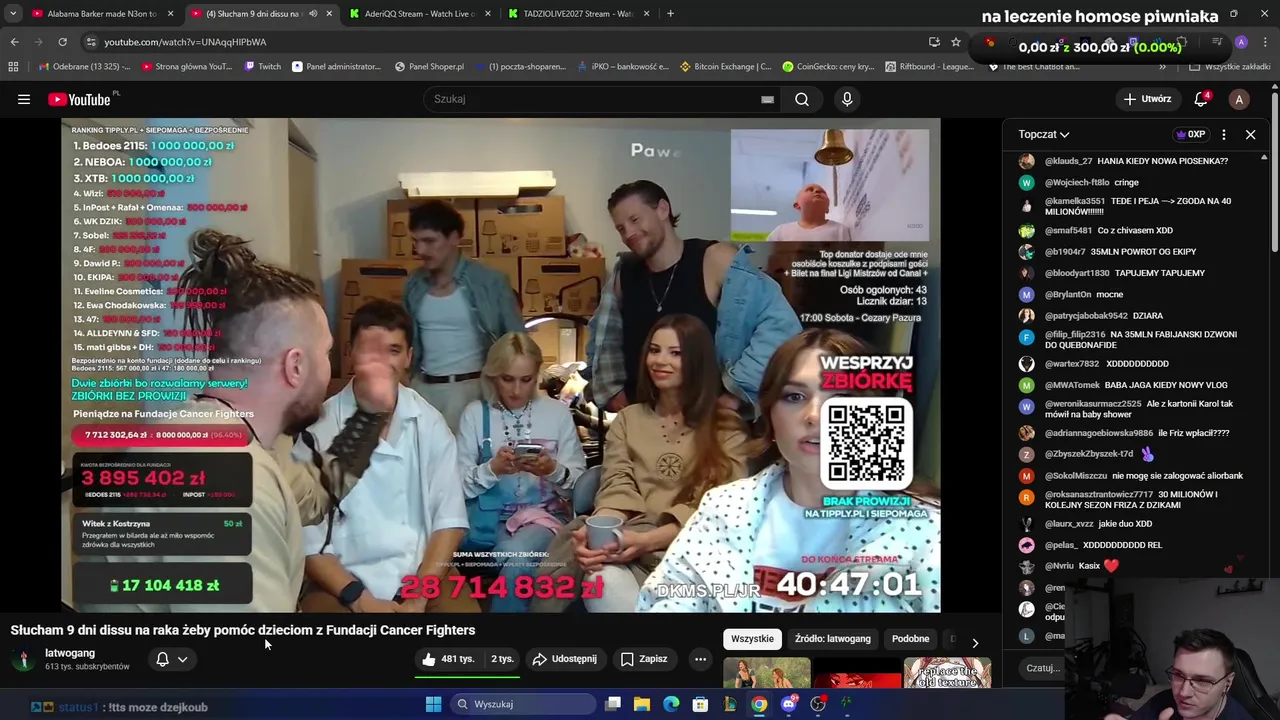Share the video via Udostępnij
The image size is (1280, 720).
565,659
